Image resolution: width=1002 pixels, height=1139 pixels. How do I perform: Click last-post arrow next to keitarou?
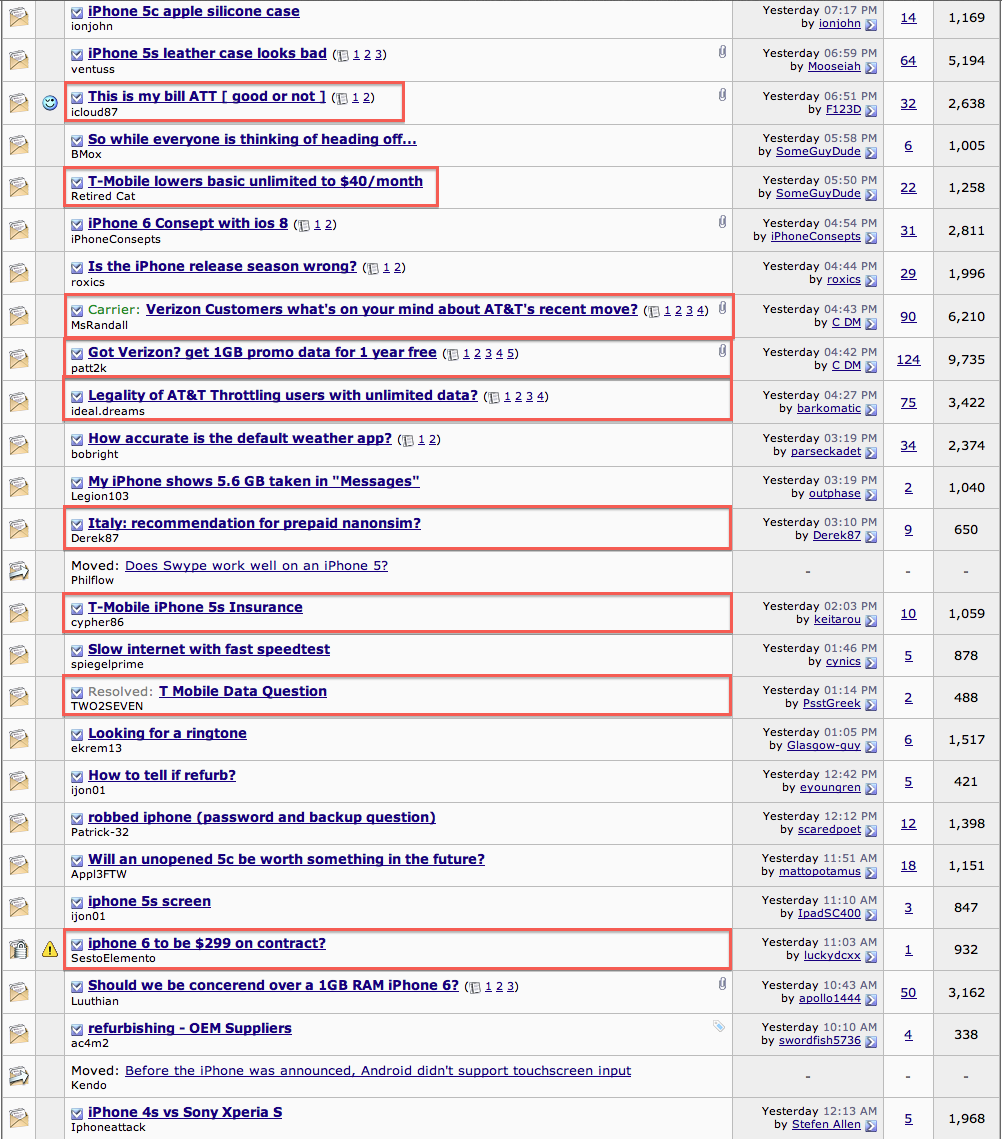pos(871,620)
